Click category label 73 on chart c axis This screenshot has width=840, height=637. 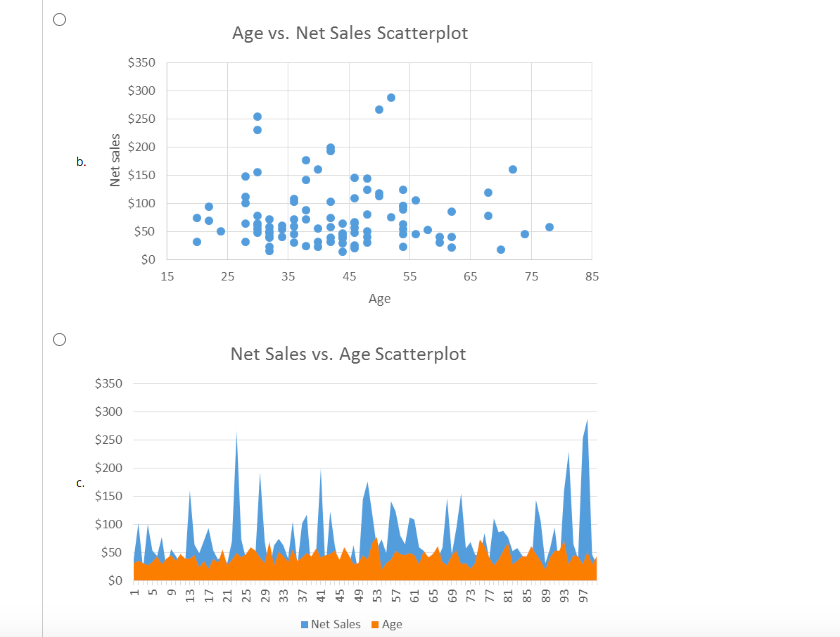[x=471, y=596]
